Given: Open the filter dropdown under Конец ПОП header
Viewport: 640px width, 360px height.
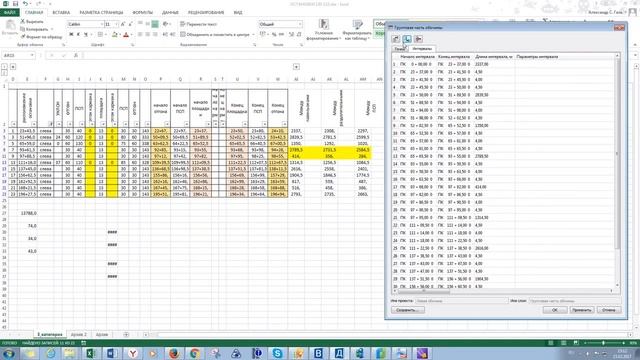Looking at the screenshot, I should coord(264,124).
